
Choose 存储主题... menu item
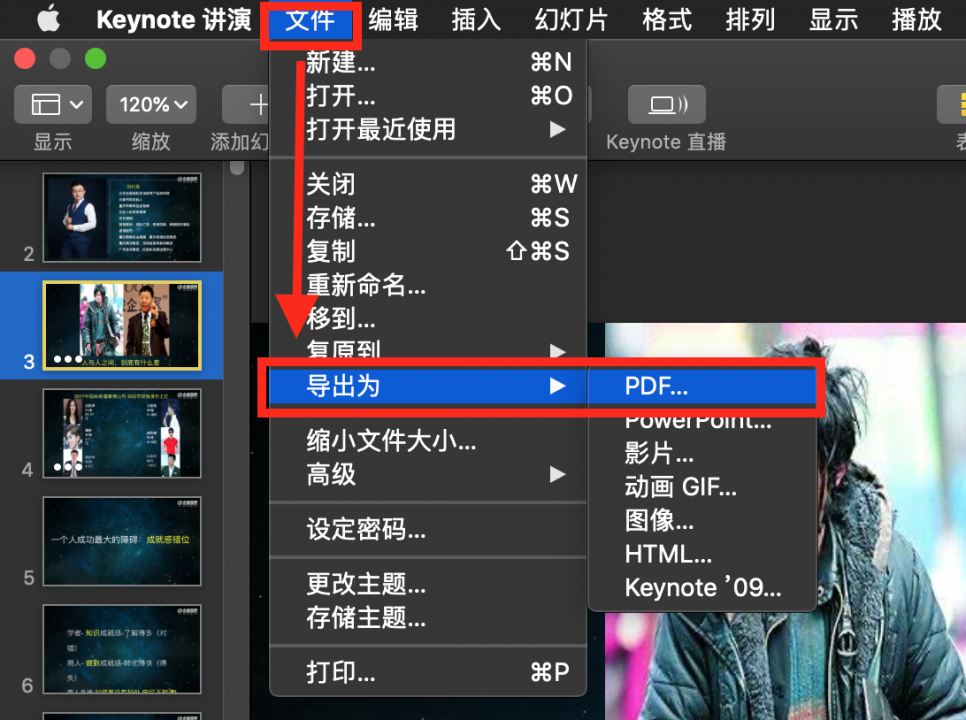pos(428,617)
